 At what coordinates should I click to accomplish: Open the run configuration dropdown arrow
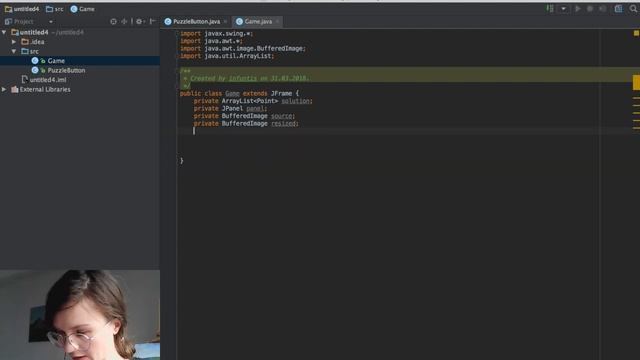pyautogui.click(x=564, y=9)
